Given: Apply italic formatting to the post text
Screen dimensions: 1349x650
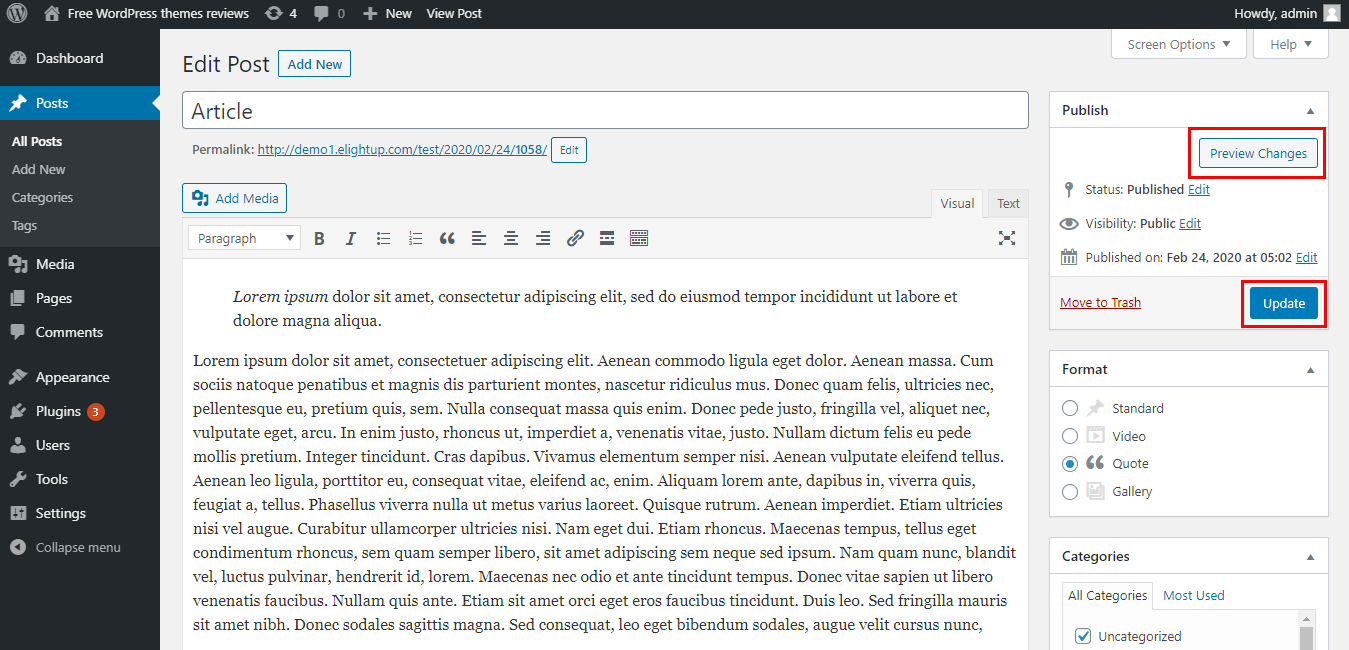Looking at the screenshot, I should click(351, 237).
